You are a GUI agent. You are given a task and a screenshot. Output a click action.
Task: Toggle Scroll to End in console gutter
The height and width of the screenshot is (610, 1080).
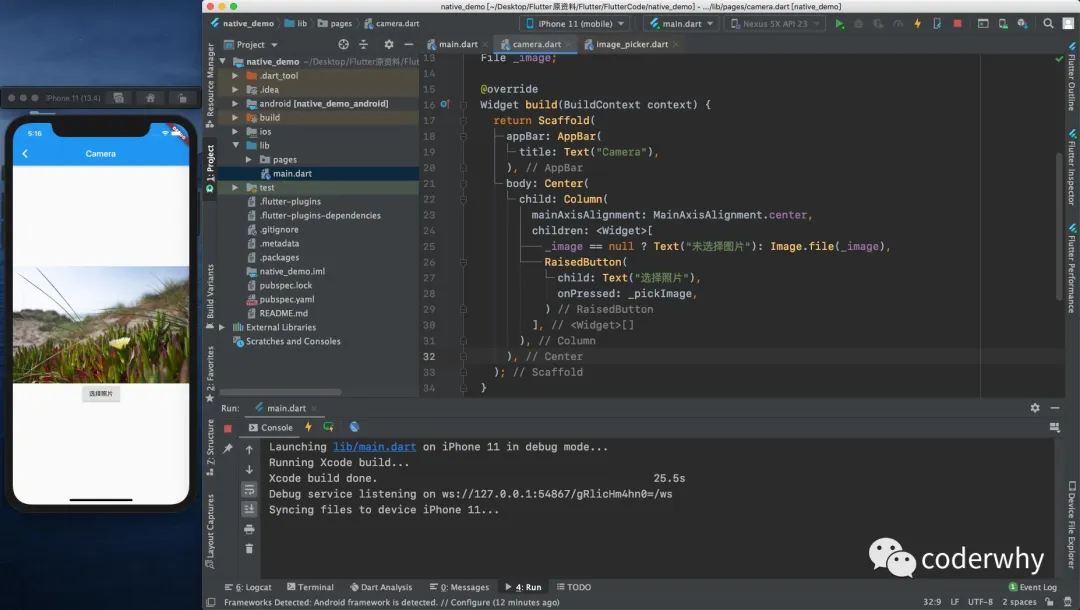[x=249, y=509]
